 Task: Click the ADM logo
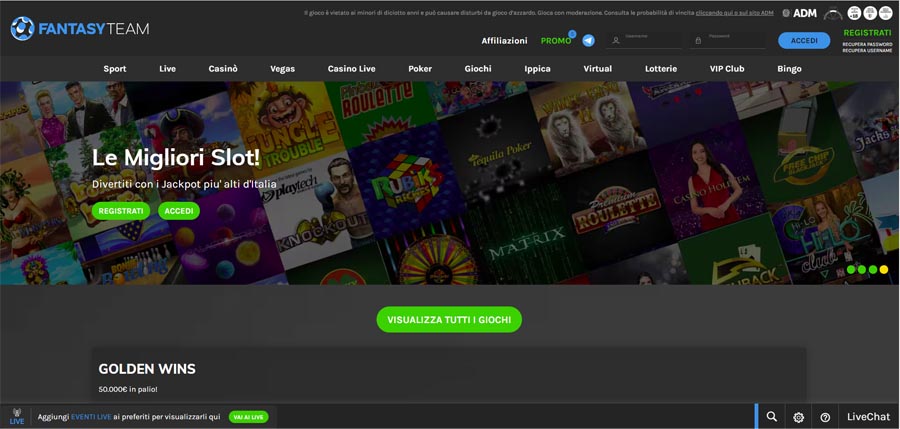[800, 13]
